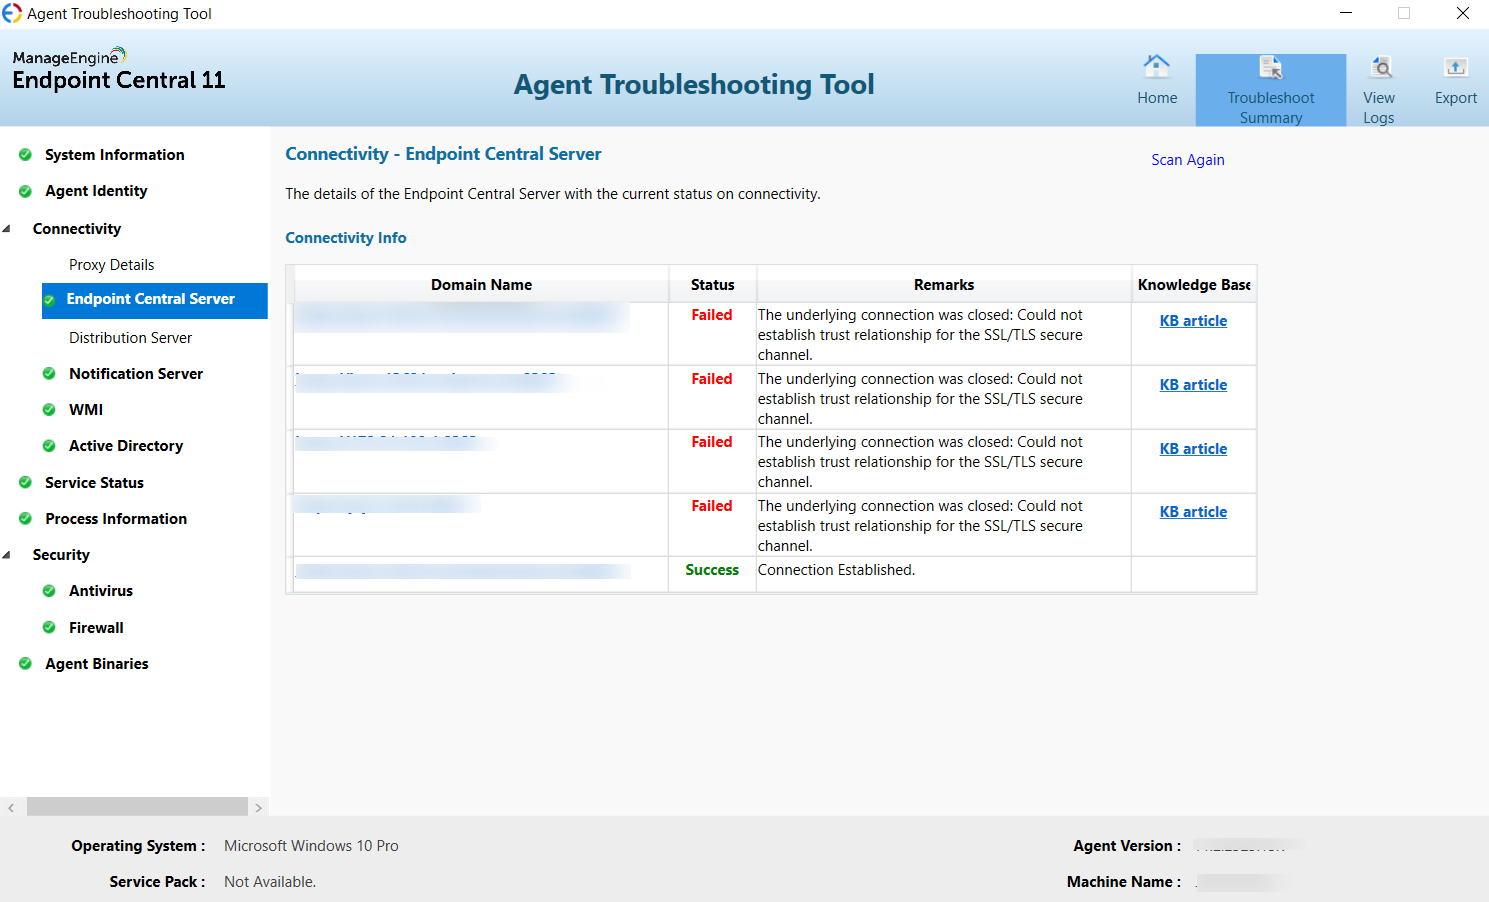The image size is (1489, 902).
Task: Open KB article link in first row
Action: (1193, 321)
